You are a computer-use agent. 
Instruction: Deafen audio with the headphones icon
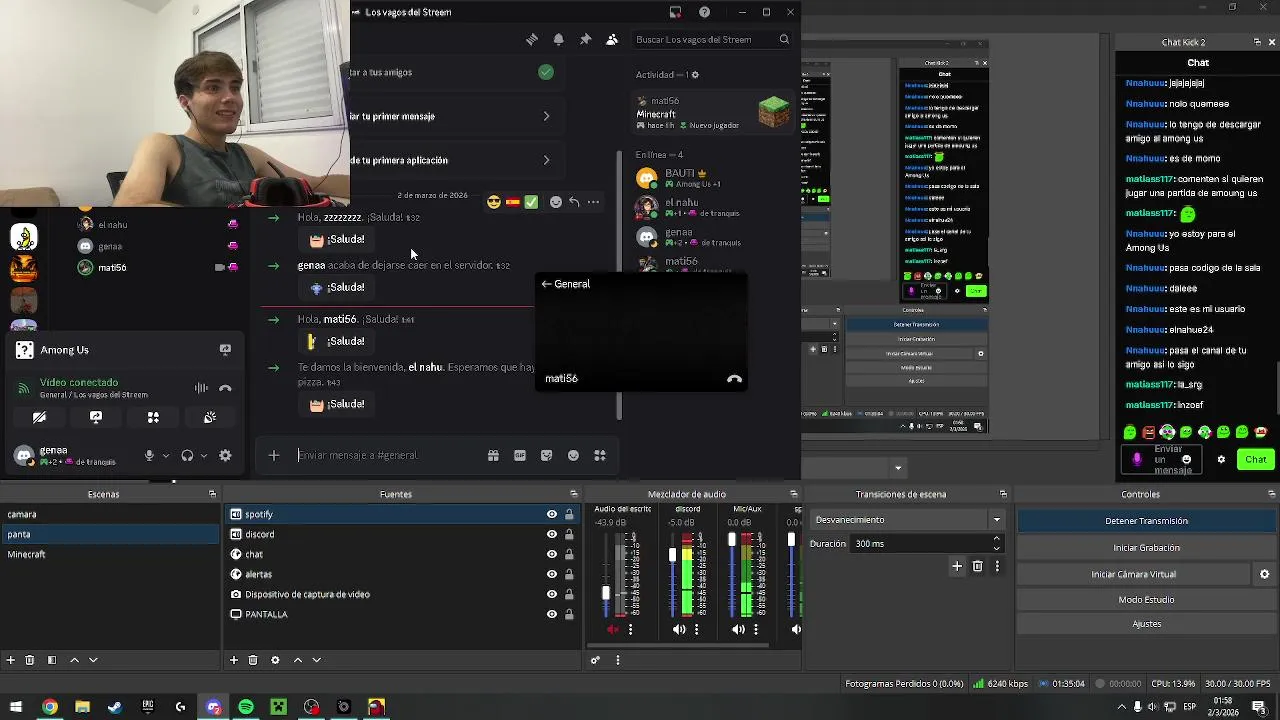[187, 455]
